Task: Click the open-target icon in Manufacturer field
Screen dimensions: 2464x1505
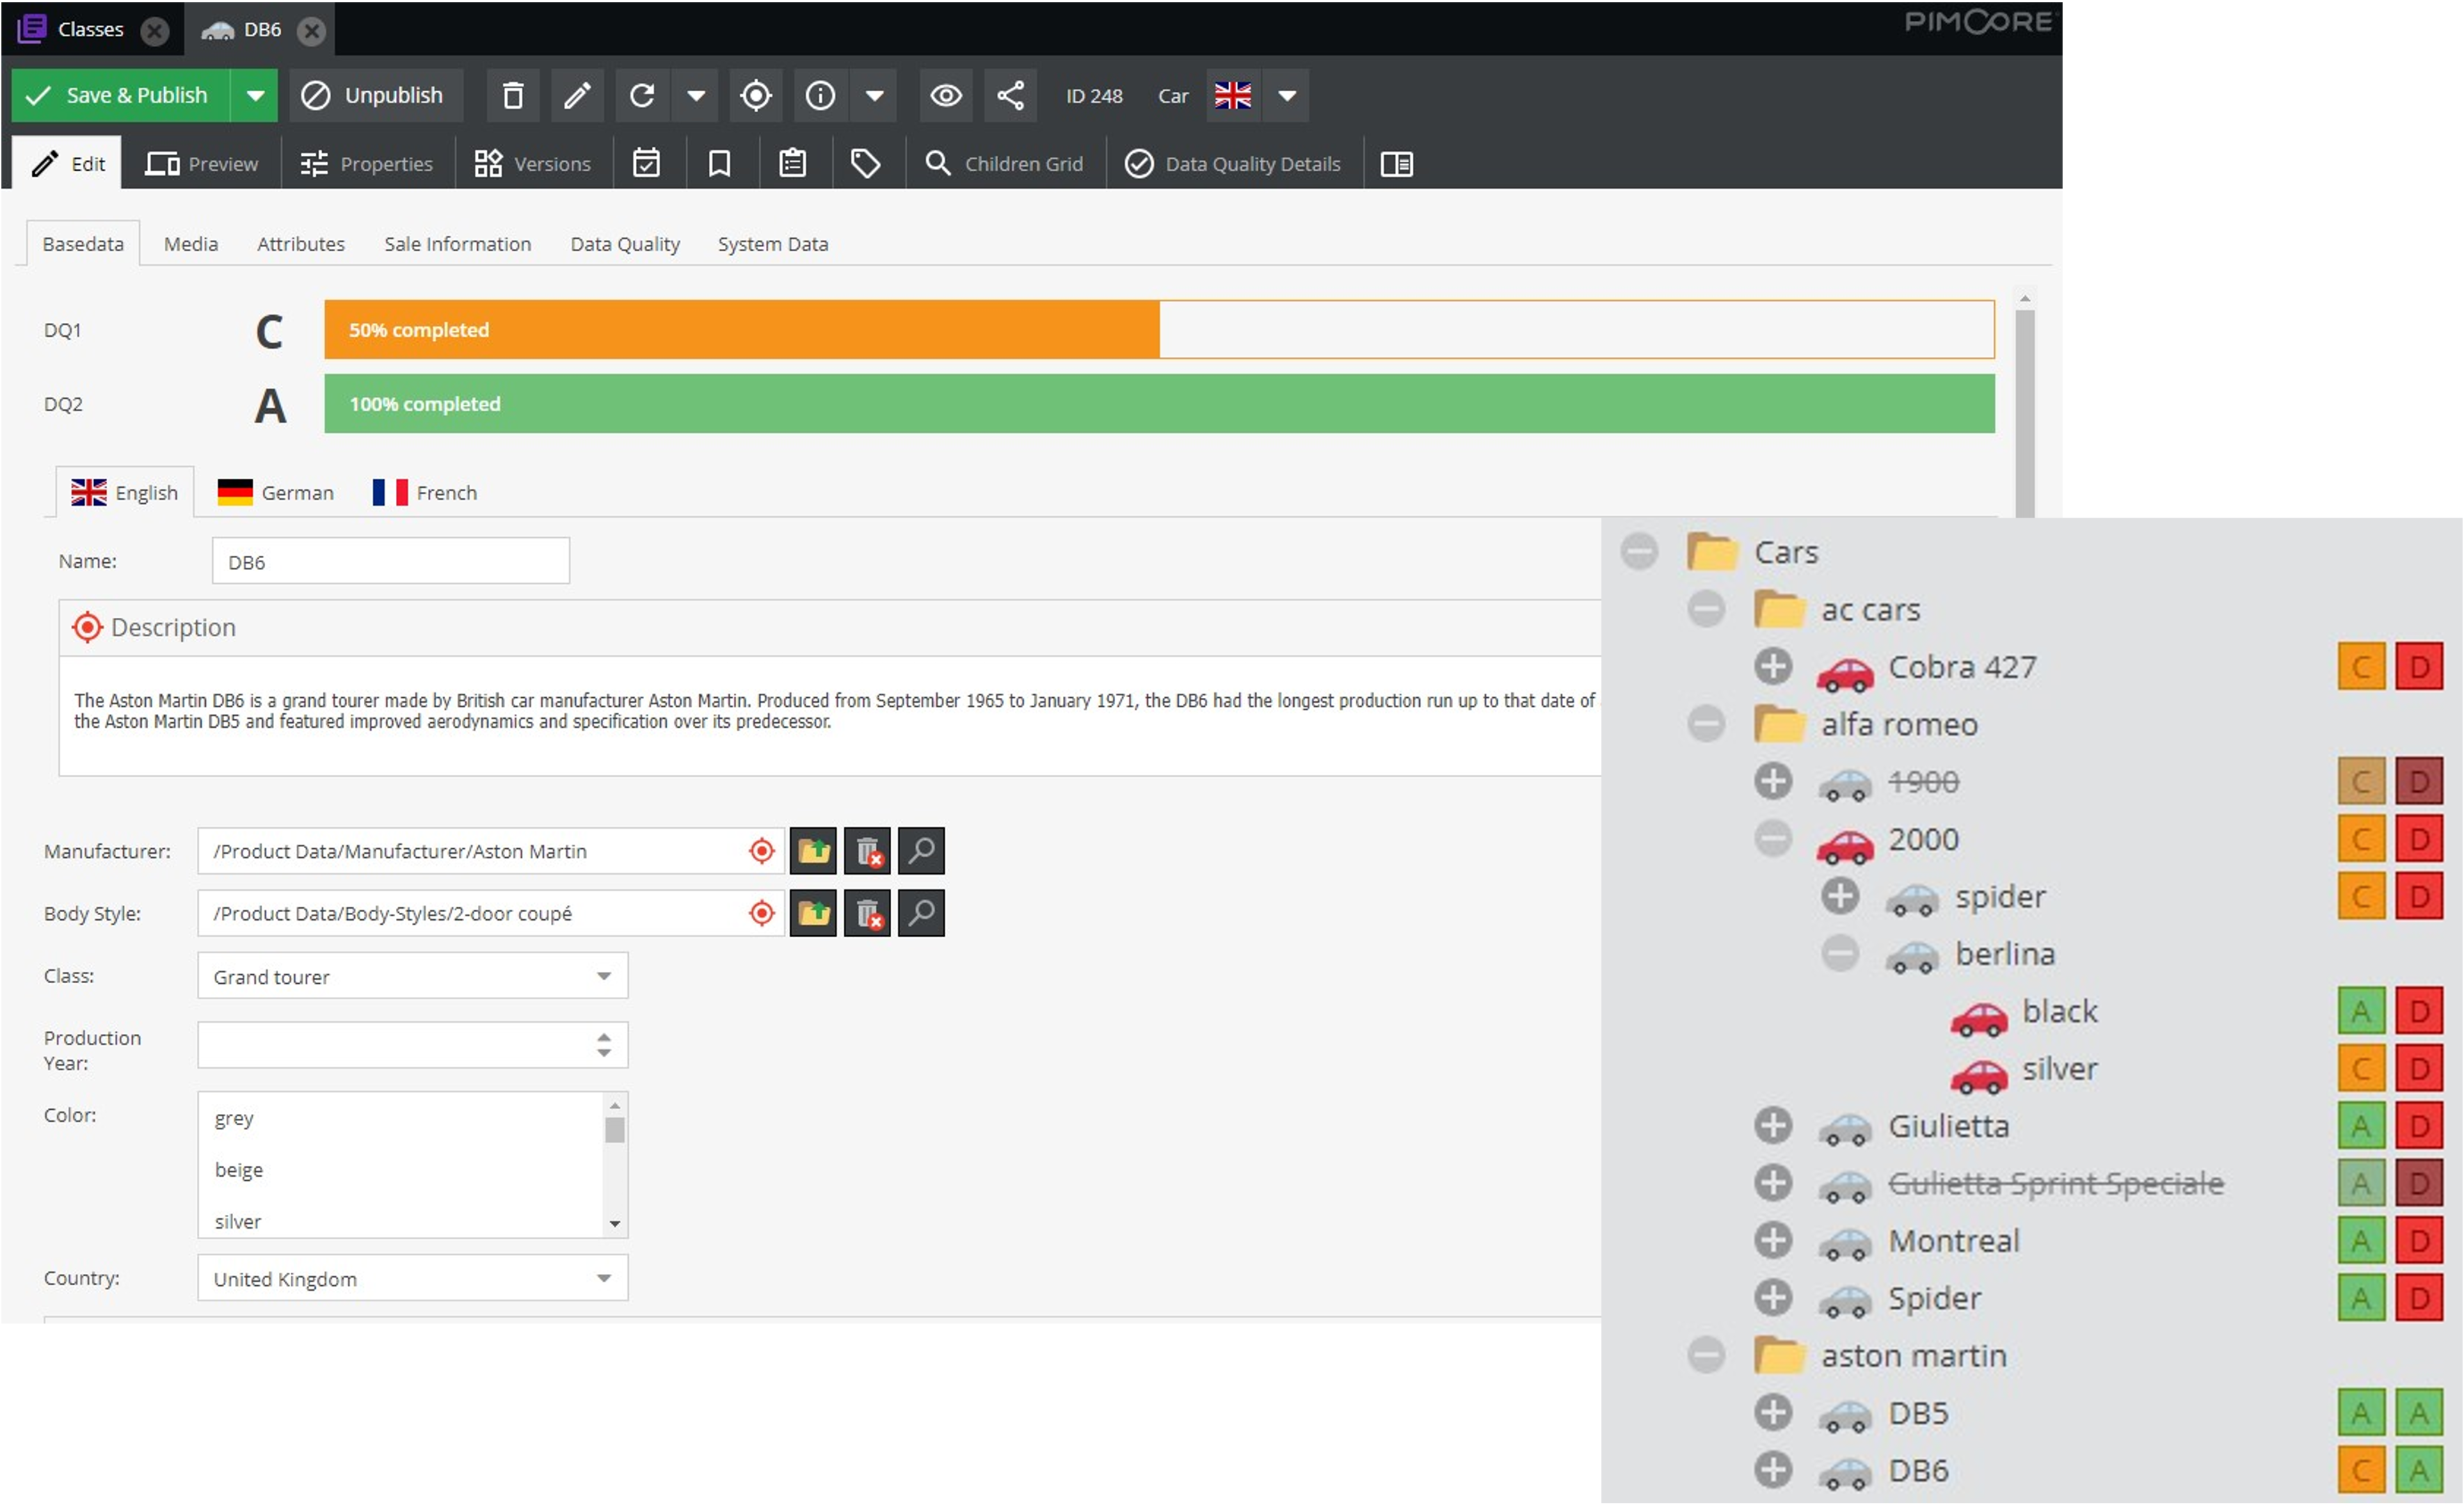Action: click(762, 851)
